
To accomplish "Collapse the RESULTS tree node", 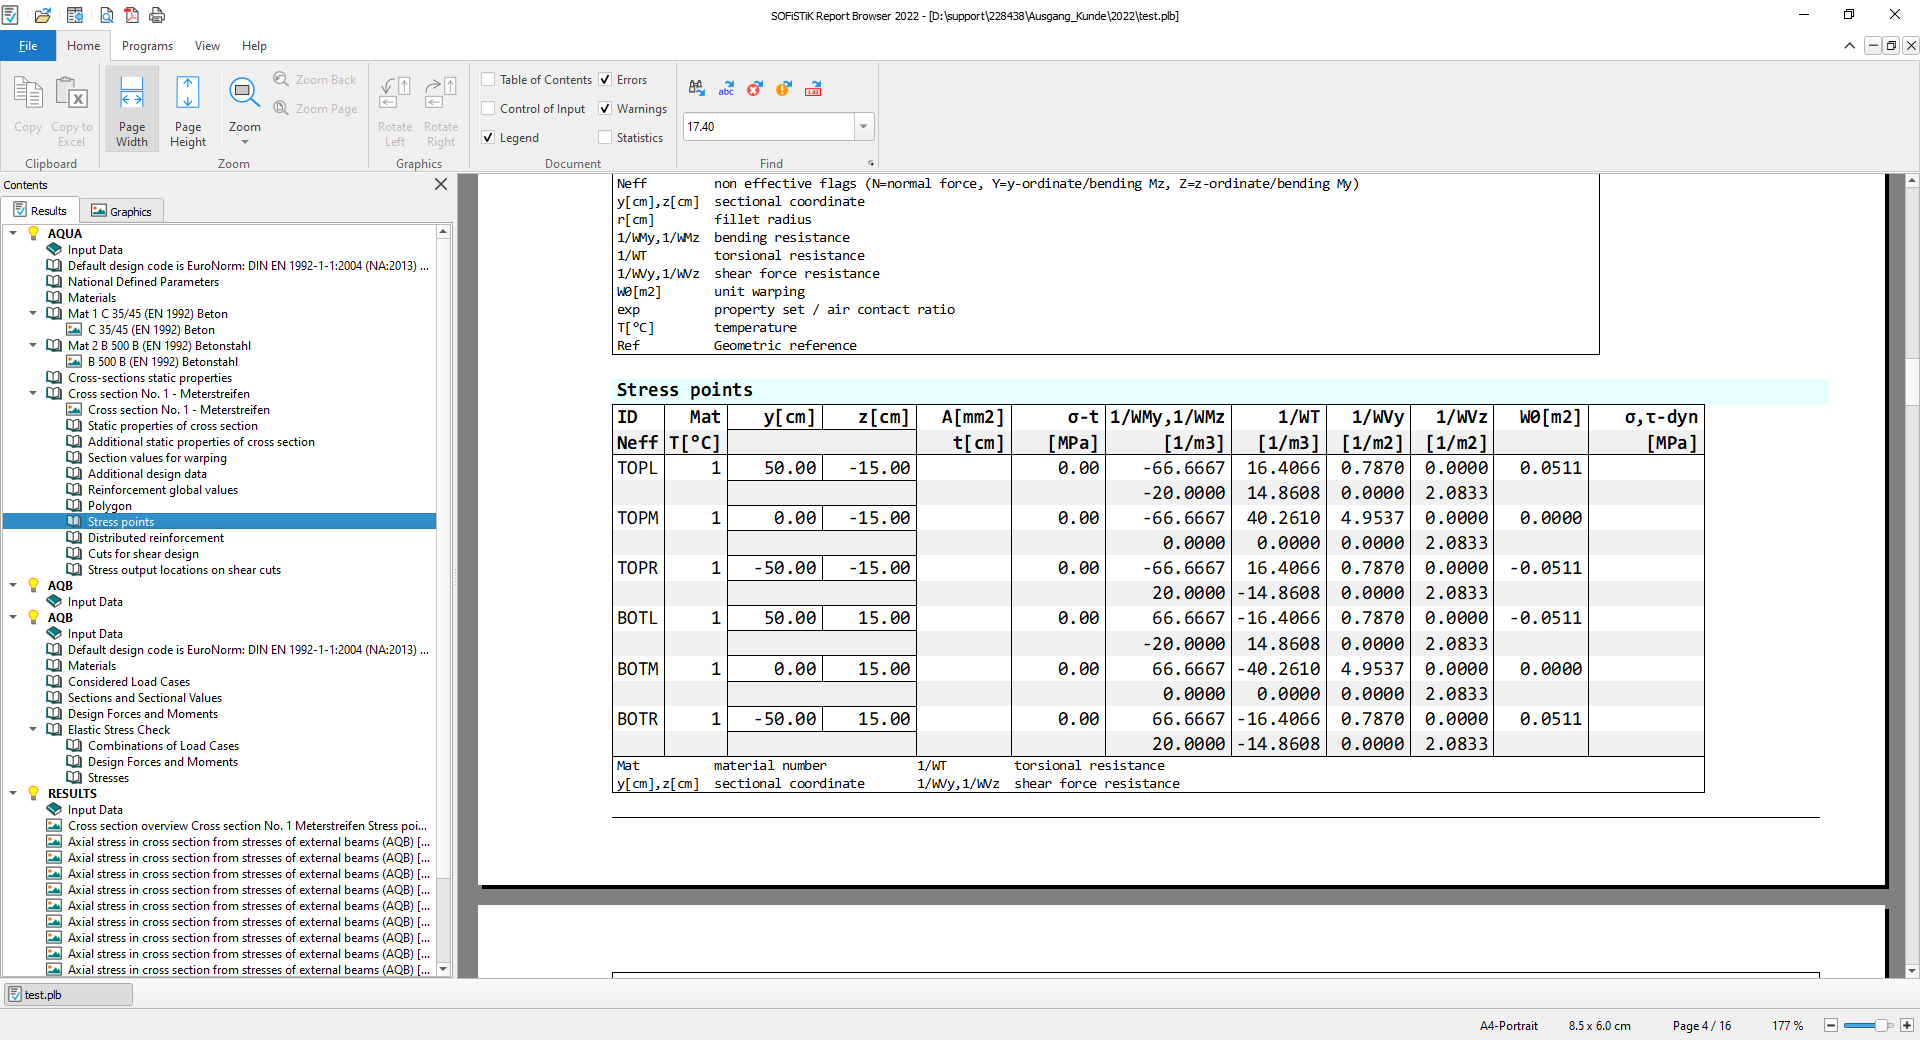I will click(14, 794).
